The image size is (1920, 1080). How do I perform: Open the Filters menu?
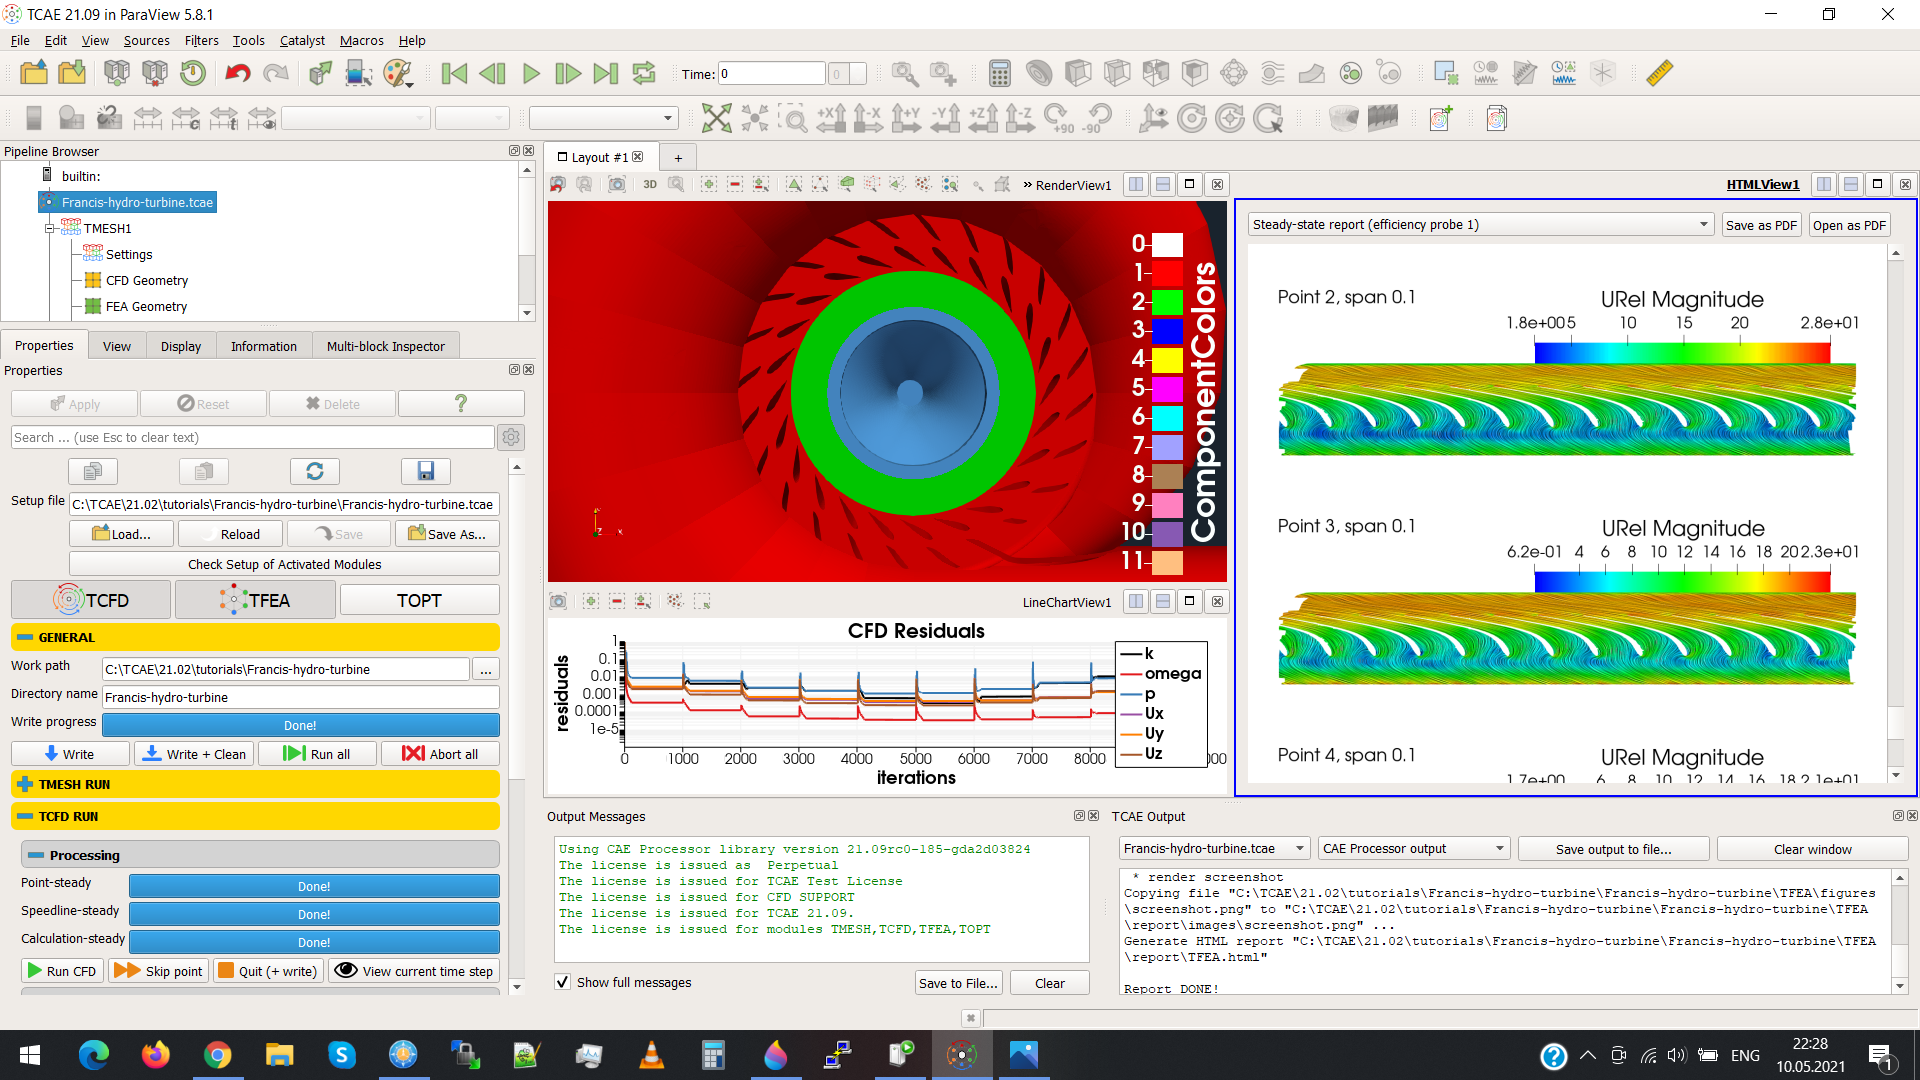click(201, 40)
